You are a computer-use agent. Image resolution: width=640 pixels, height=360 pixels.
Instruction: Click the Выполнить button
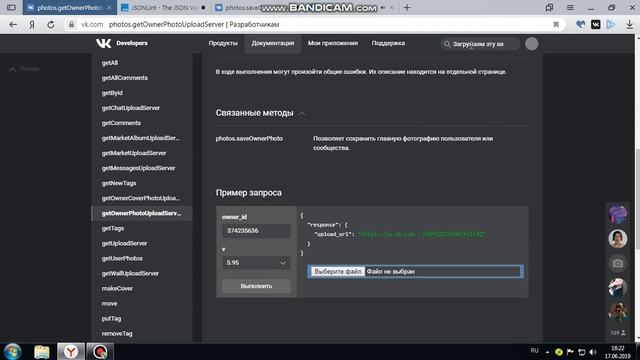[256, 286]
